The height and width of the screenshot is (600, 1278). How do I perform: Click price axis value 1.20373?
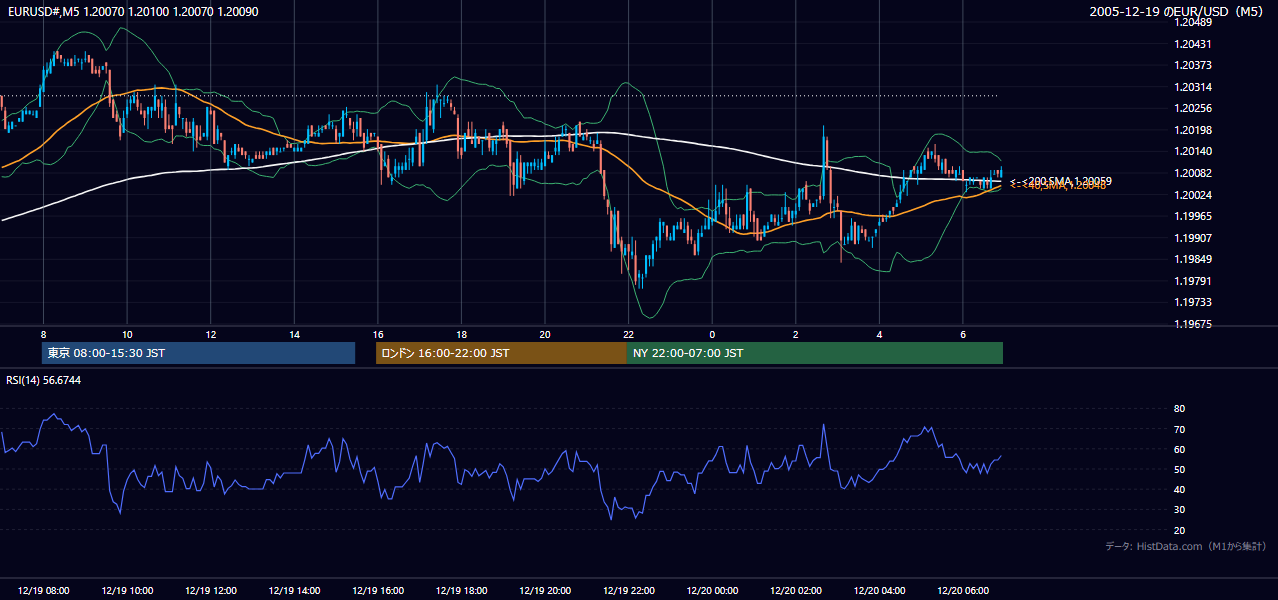tap(1192, 65)
